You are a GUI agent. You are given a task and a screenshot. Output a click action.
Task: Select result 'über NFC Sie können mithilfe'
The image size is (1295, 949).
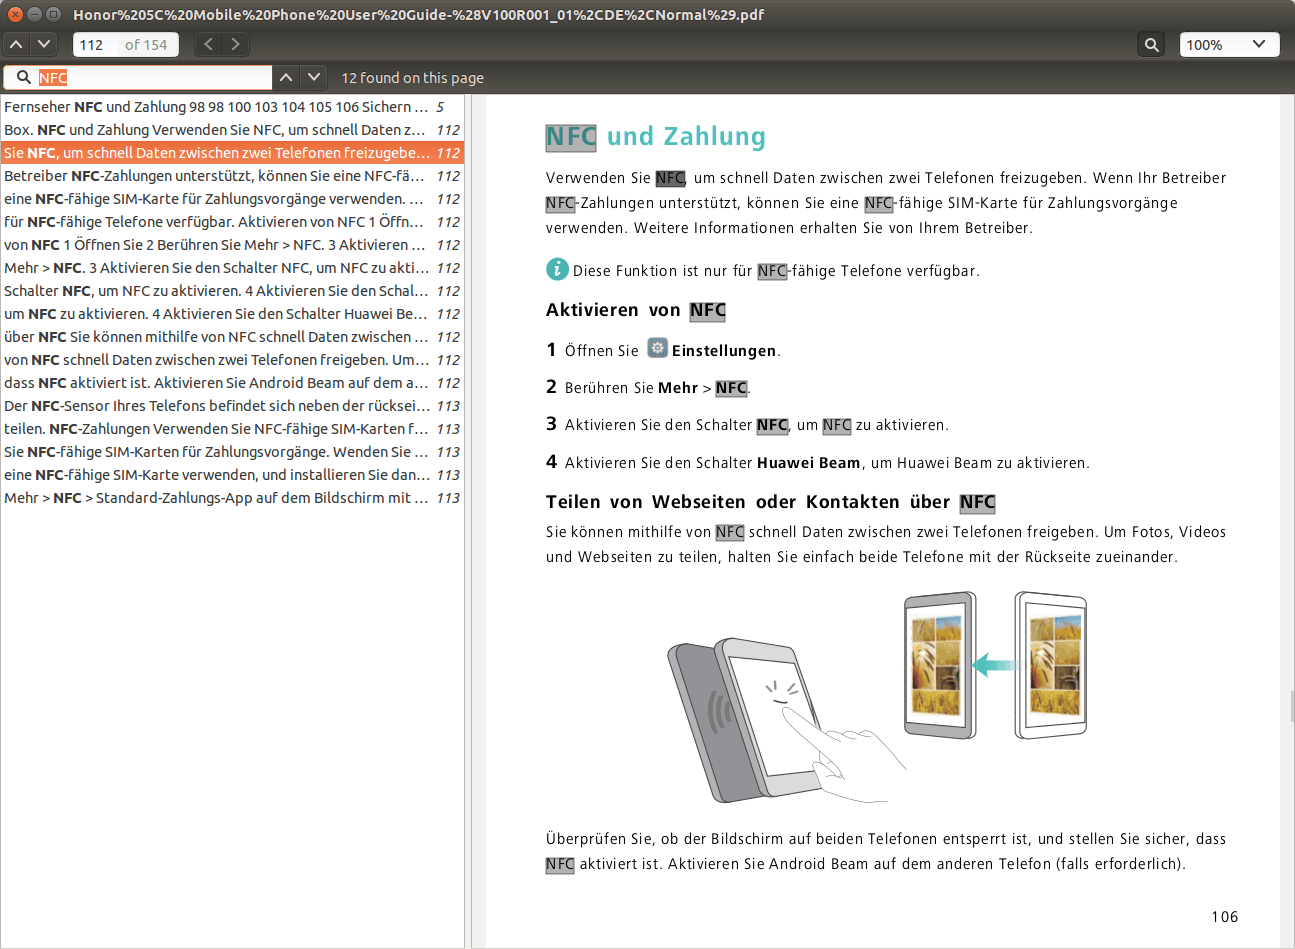point(232,337)
